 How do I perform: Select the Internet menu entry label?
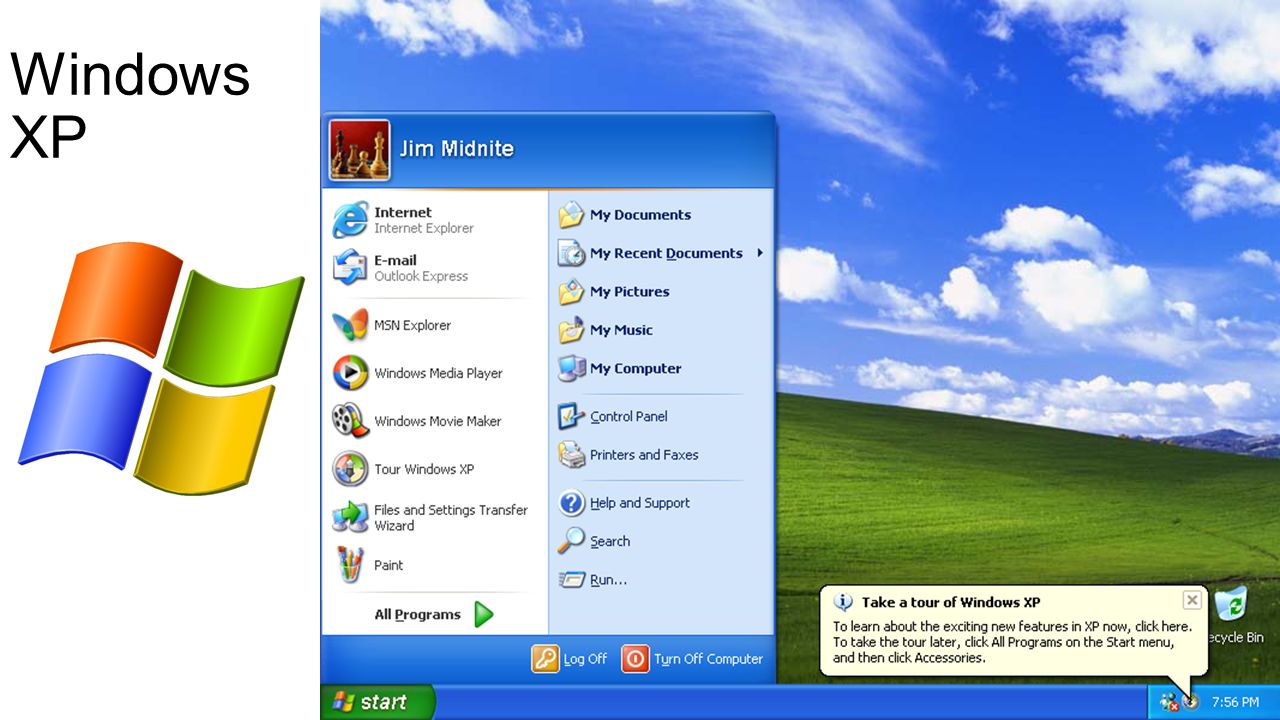coord(403,212)
